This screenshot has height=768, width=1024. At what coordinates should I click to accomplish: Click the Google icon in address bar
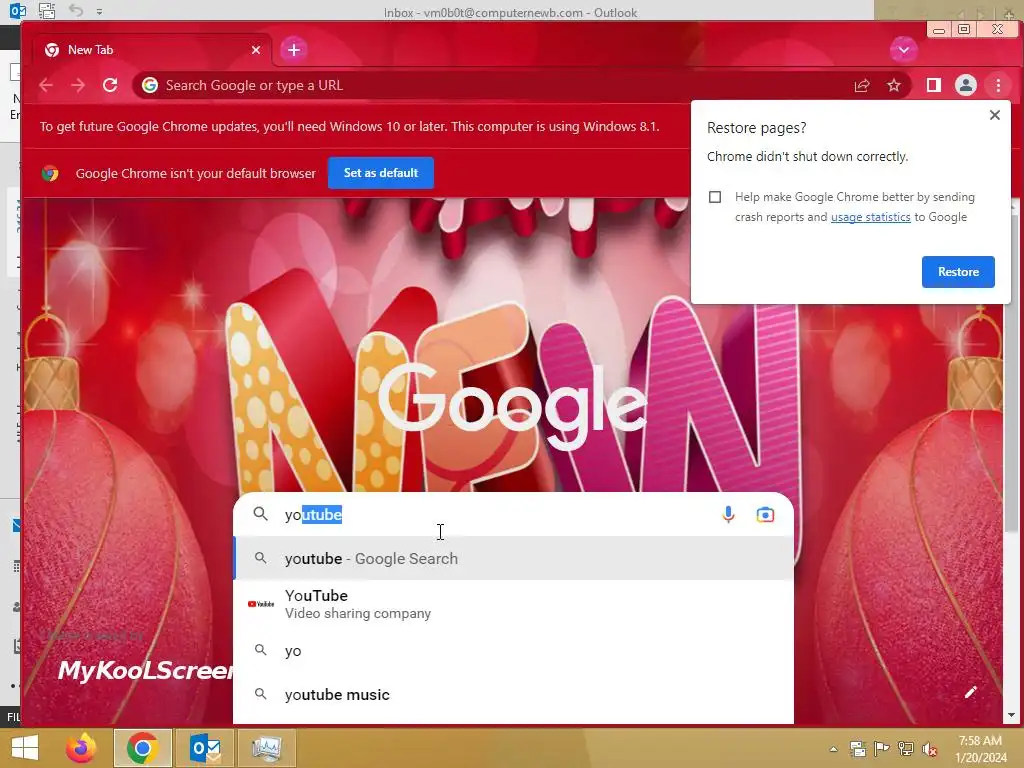(x=150, y=86)
